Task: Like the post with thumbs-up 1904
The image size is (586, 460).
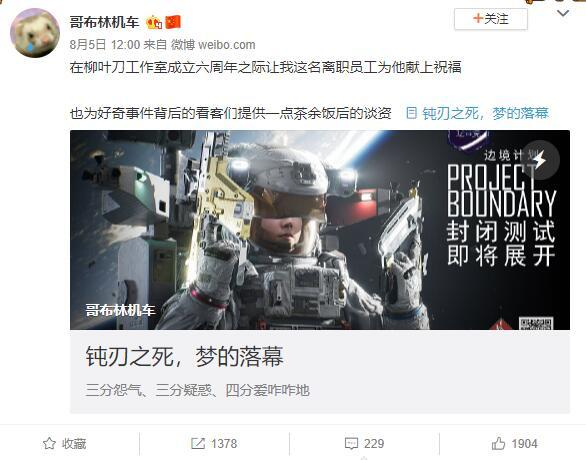Action: pyautogui.click(x=515, y=444)
